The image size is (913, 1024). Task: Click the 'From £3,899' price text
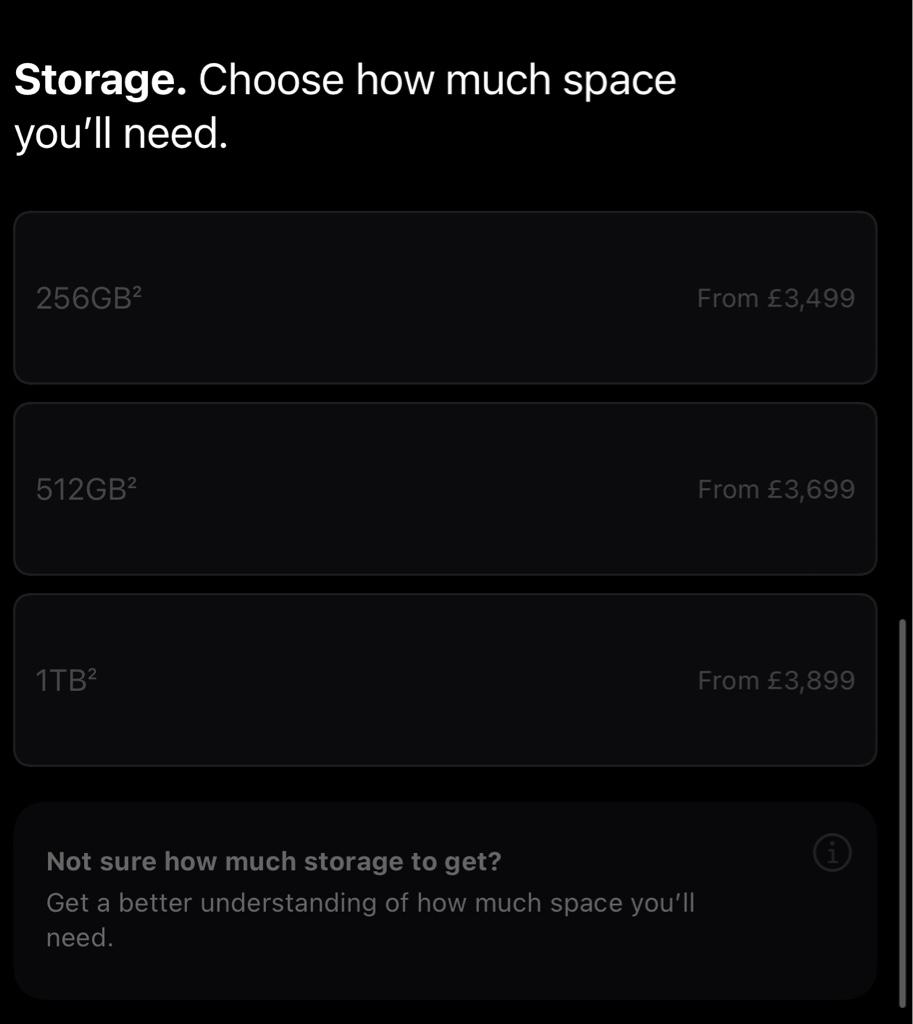(x=776, y=680)
